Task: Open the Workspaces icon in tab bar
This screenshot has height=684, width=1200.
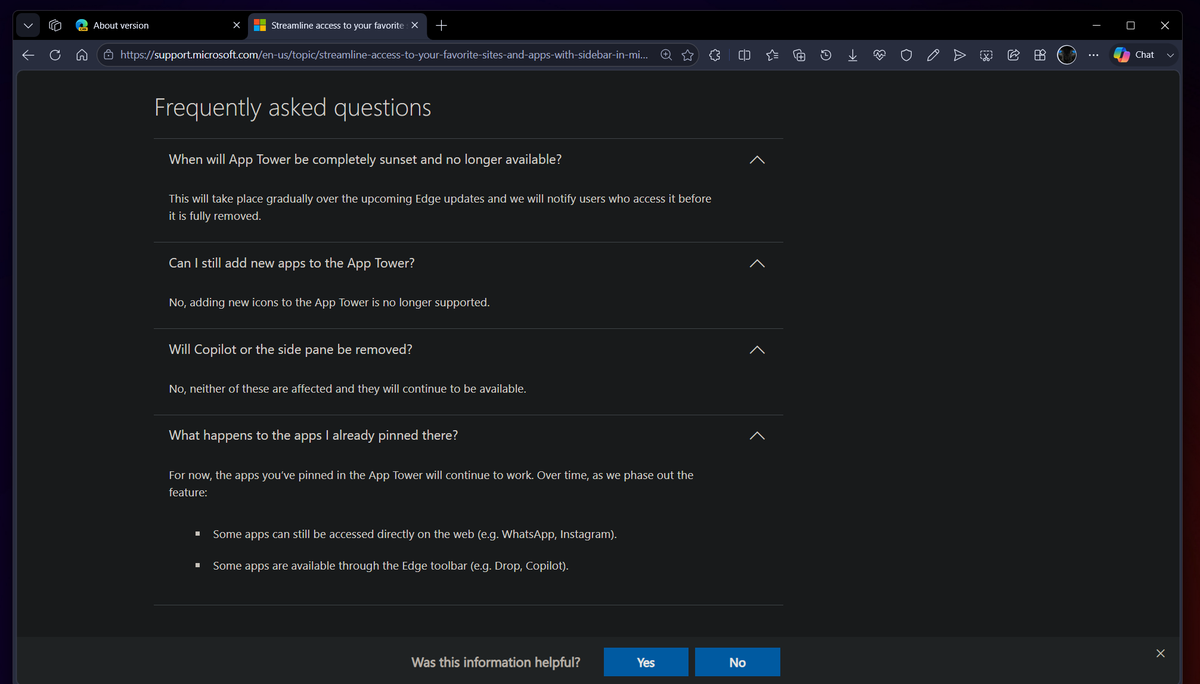Action: (55, 25)
